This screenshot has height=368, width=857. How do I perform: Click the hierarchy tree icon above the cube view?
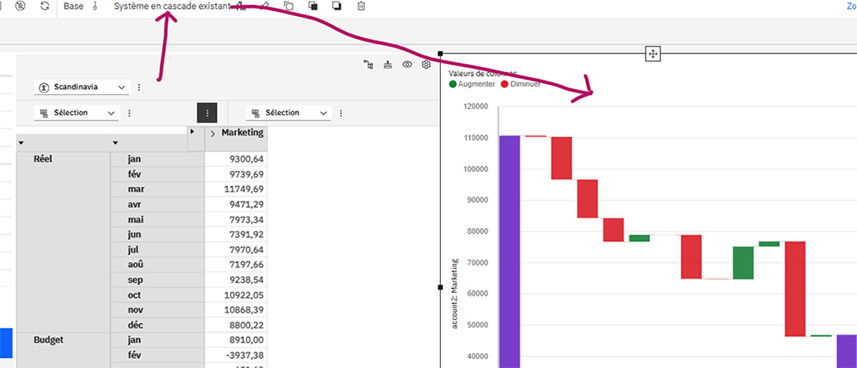click(368, 65)
